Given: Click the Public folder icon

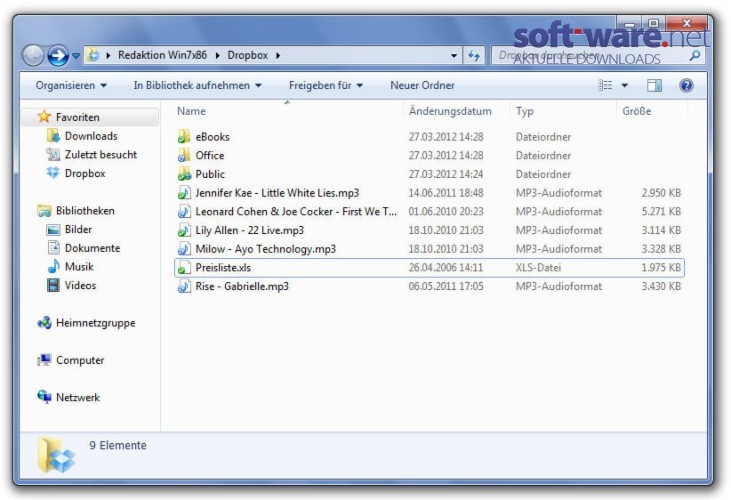Looking at the screenshot, I should (184, 174).
